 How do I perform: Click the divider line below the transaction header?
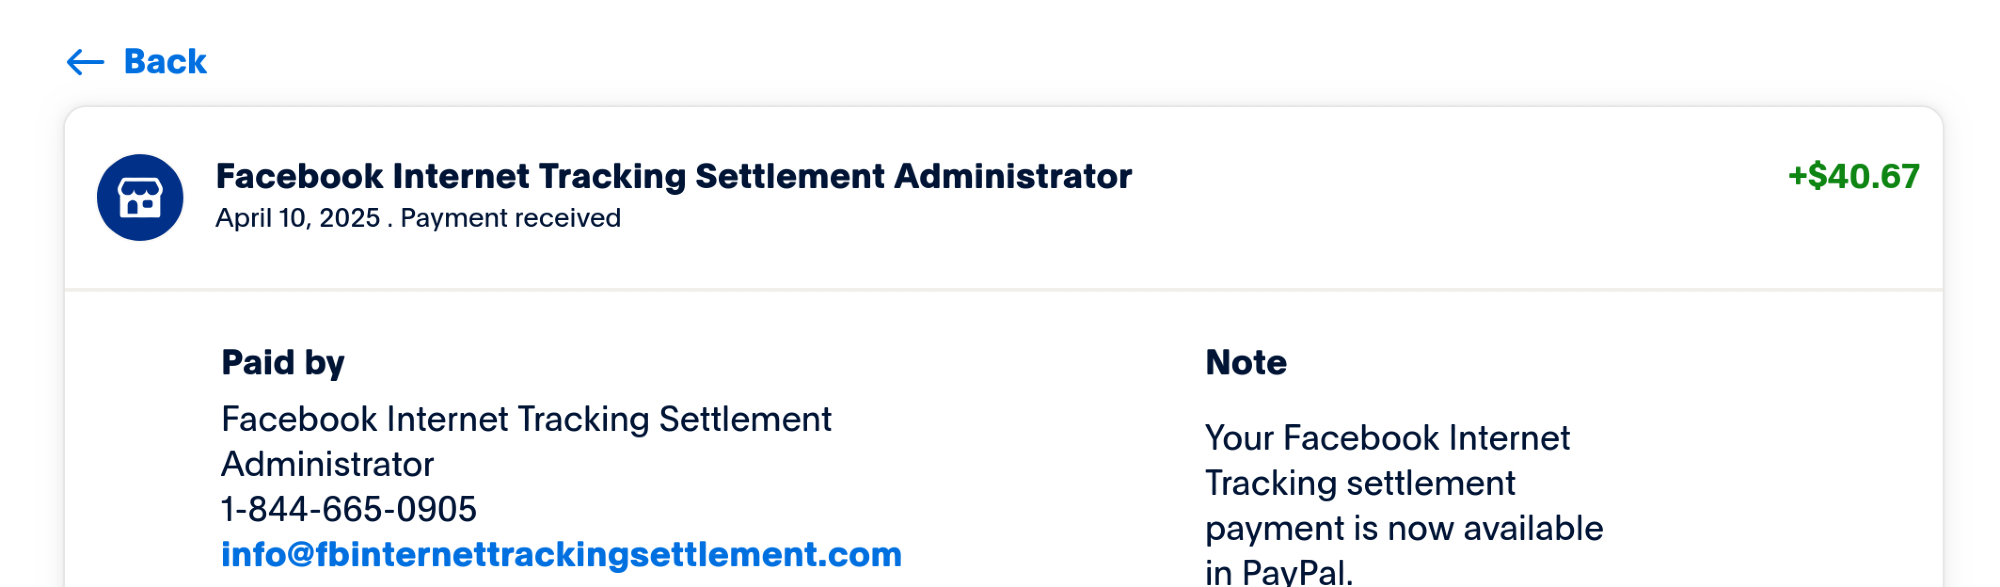[1003, 290]
